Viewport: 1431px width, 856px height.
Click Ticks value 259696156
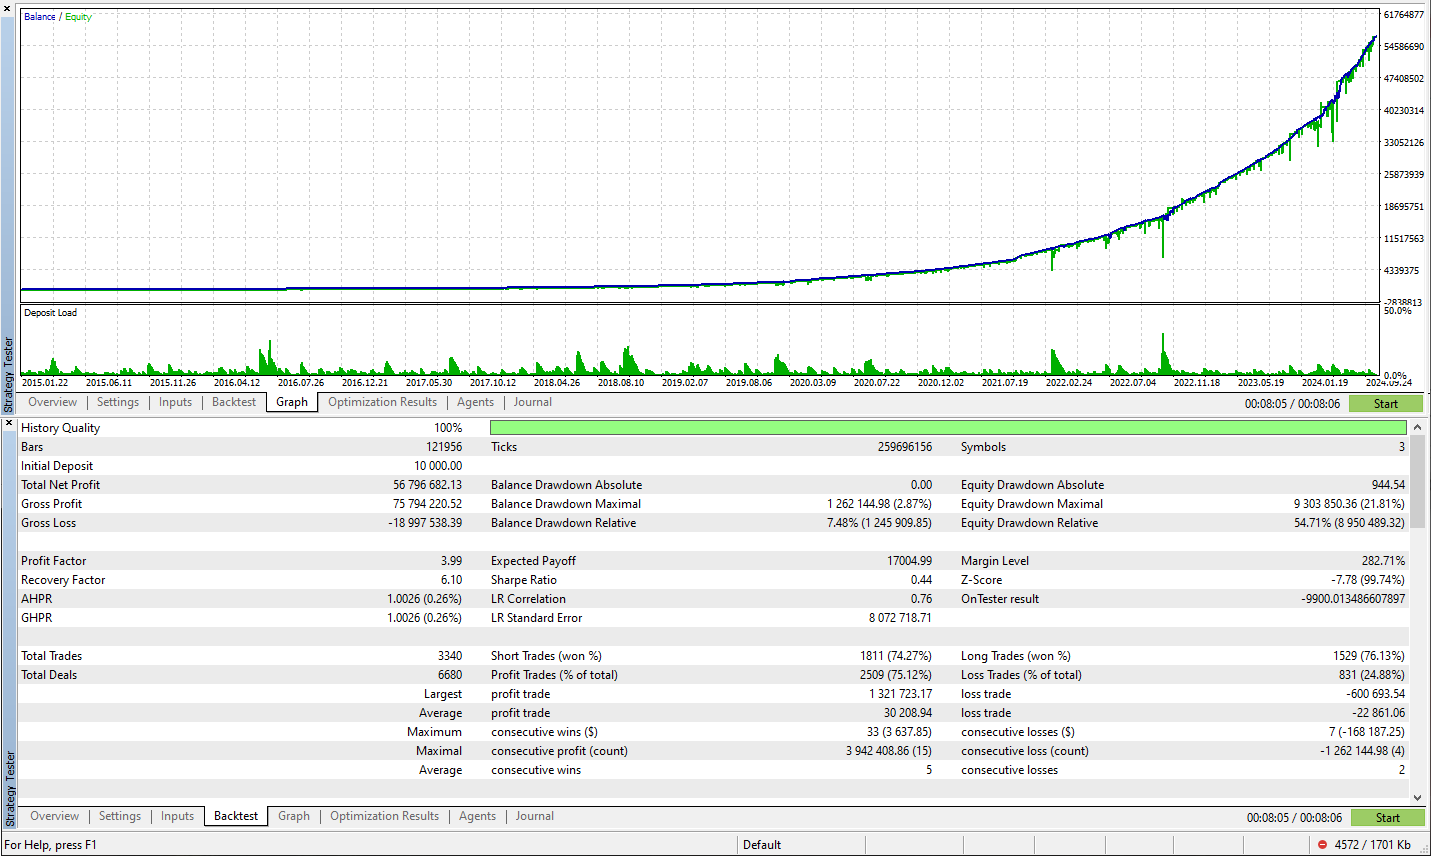pyautogui.click(x=905, y=447)
